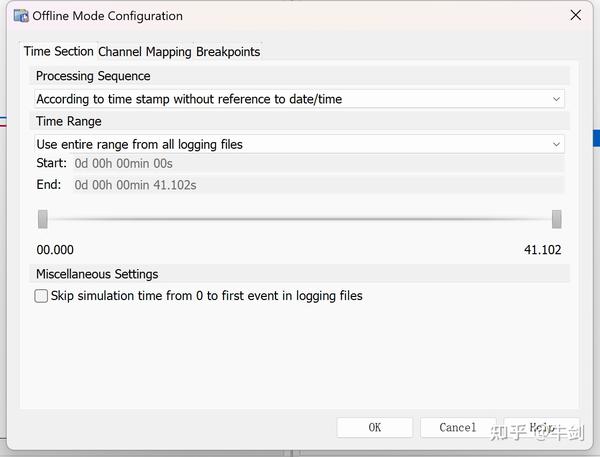Click the Processing Sequence dropdown arrow
The height and width of the screenshot is (457, 600).
click(x=556, y=100)
